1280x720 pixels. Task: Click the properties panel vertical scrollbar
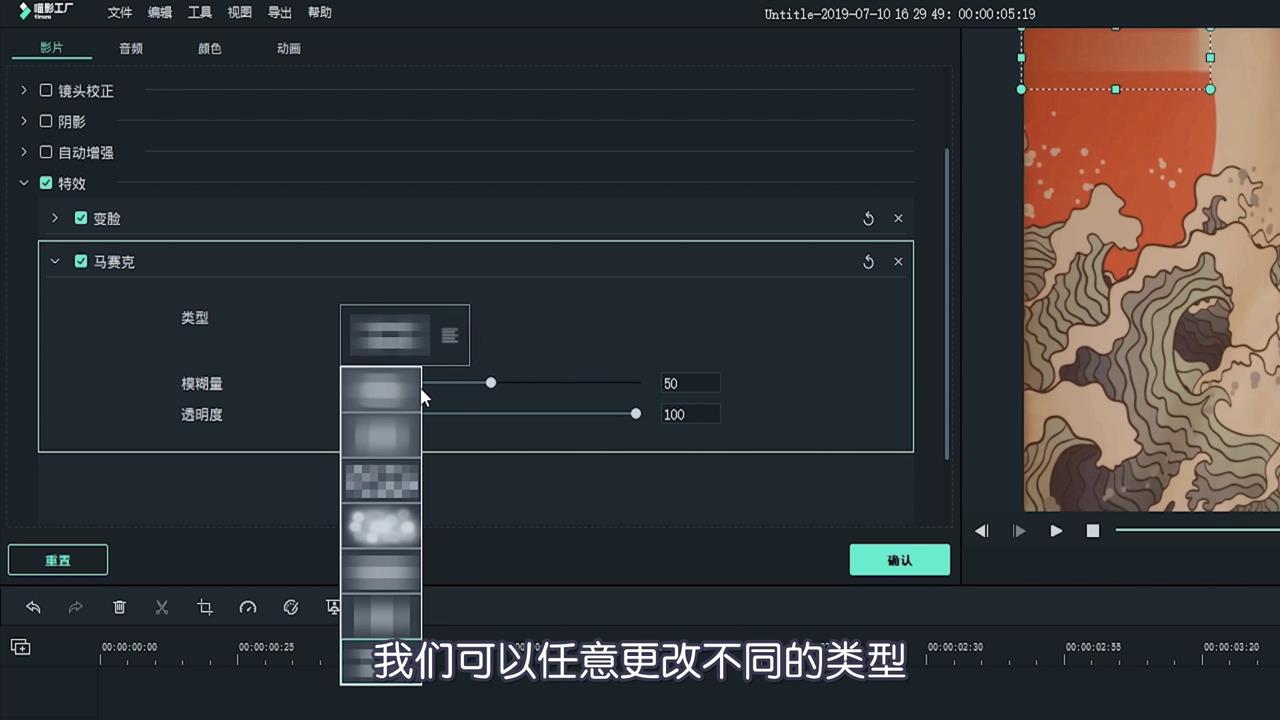point(946,304)
